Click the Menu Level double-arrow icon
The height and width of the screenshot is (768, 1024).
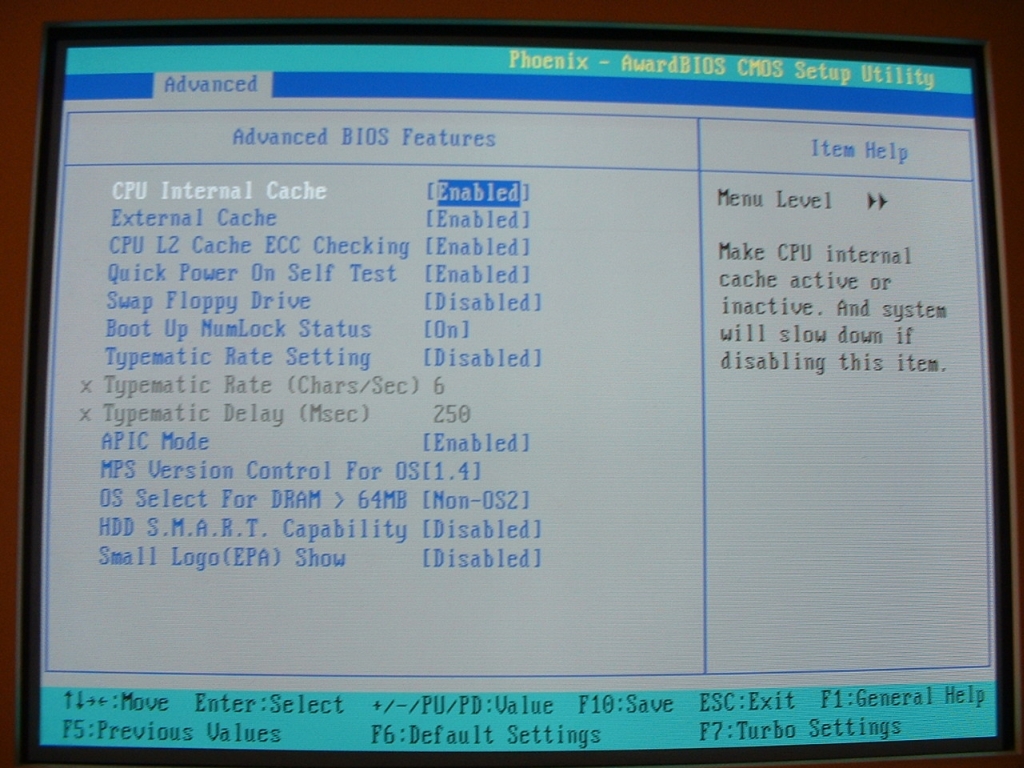click(877, 202)
